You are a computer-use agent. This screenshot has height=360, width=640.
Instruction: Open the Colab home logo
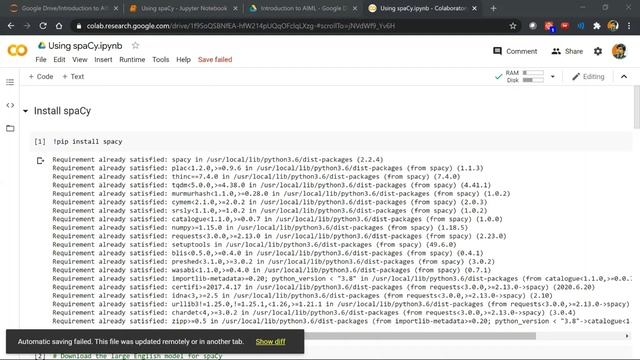18,50
